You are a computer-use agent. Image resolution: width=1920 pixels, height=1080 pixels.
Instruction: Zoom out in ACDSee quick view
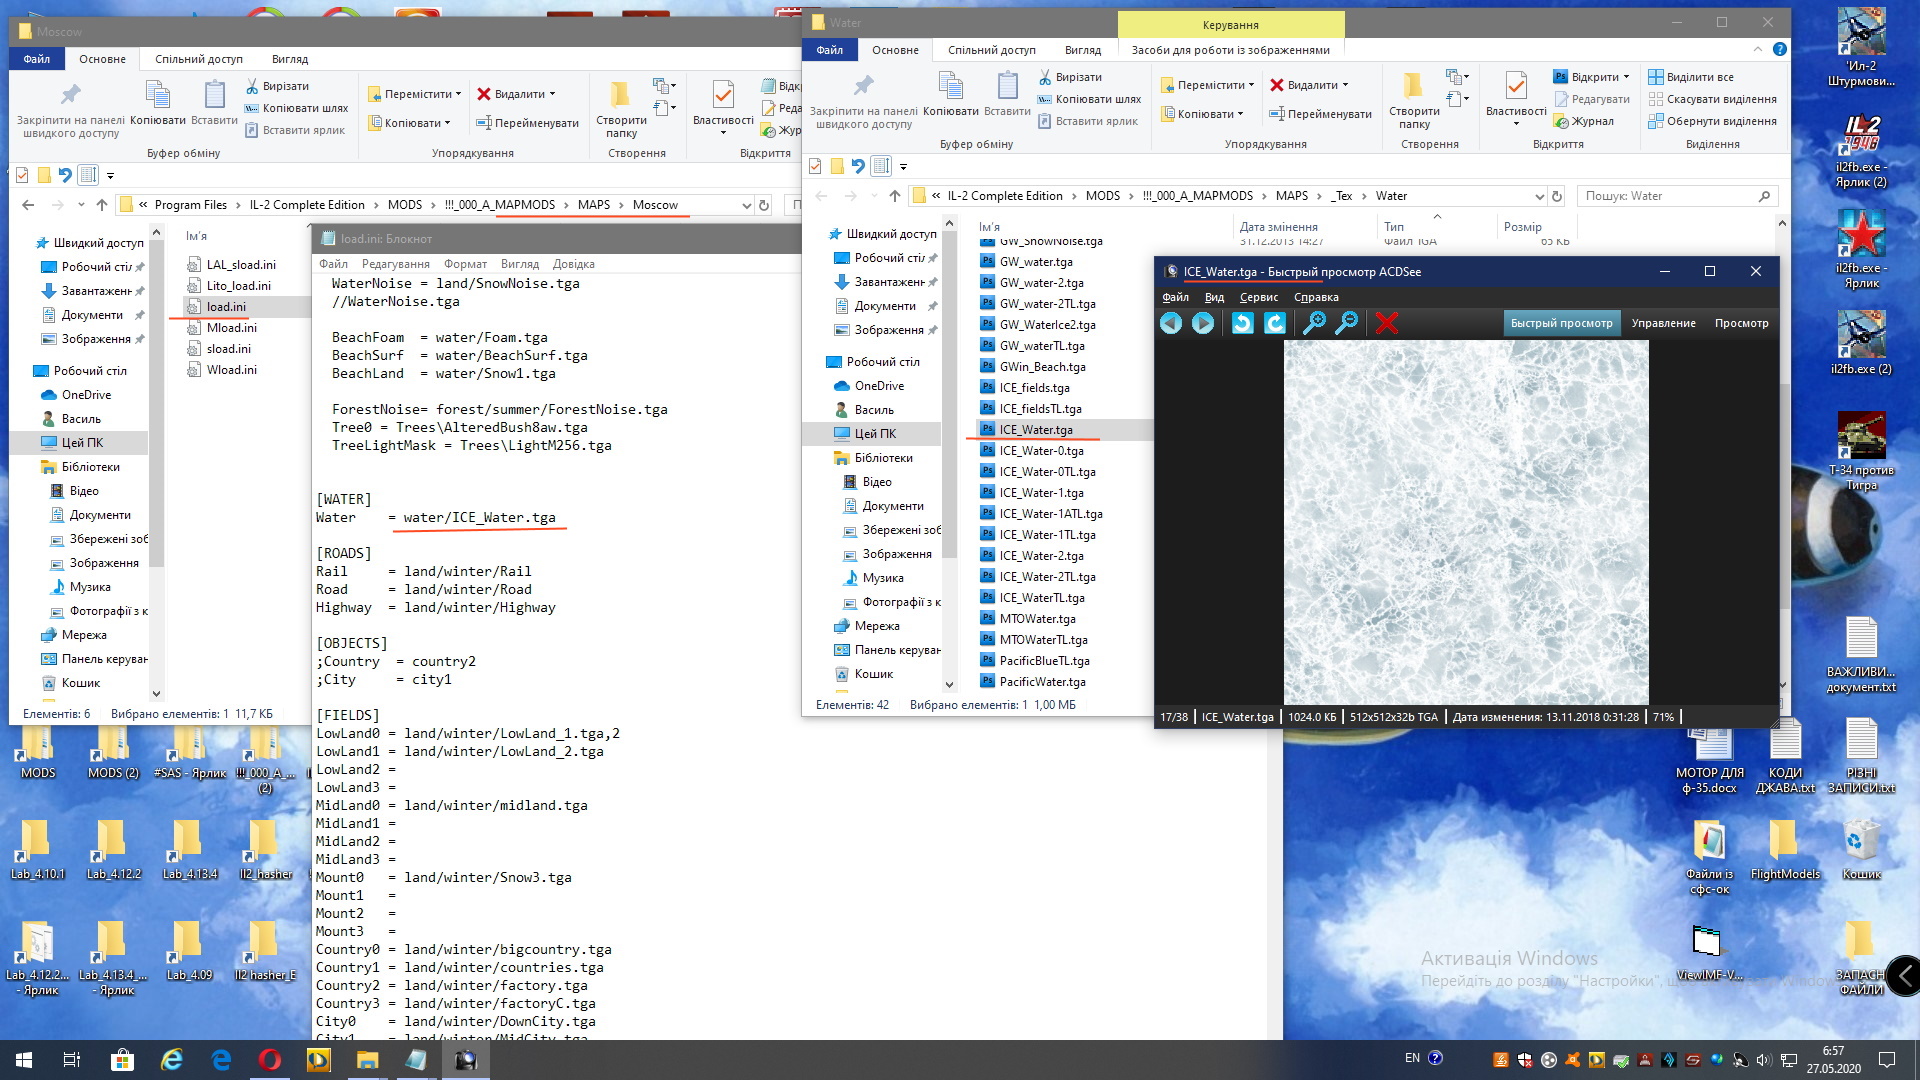tap(1347, 323)
